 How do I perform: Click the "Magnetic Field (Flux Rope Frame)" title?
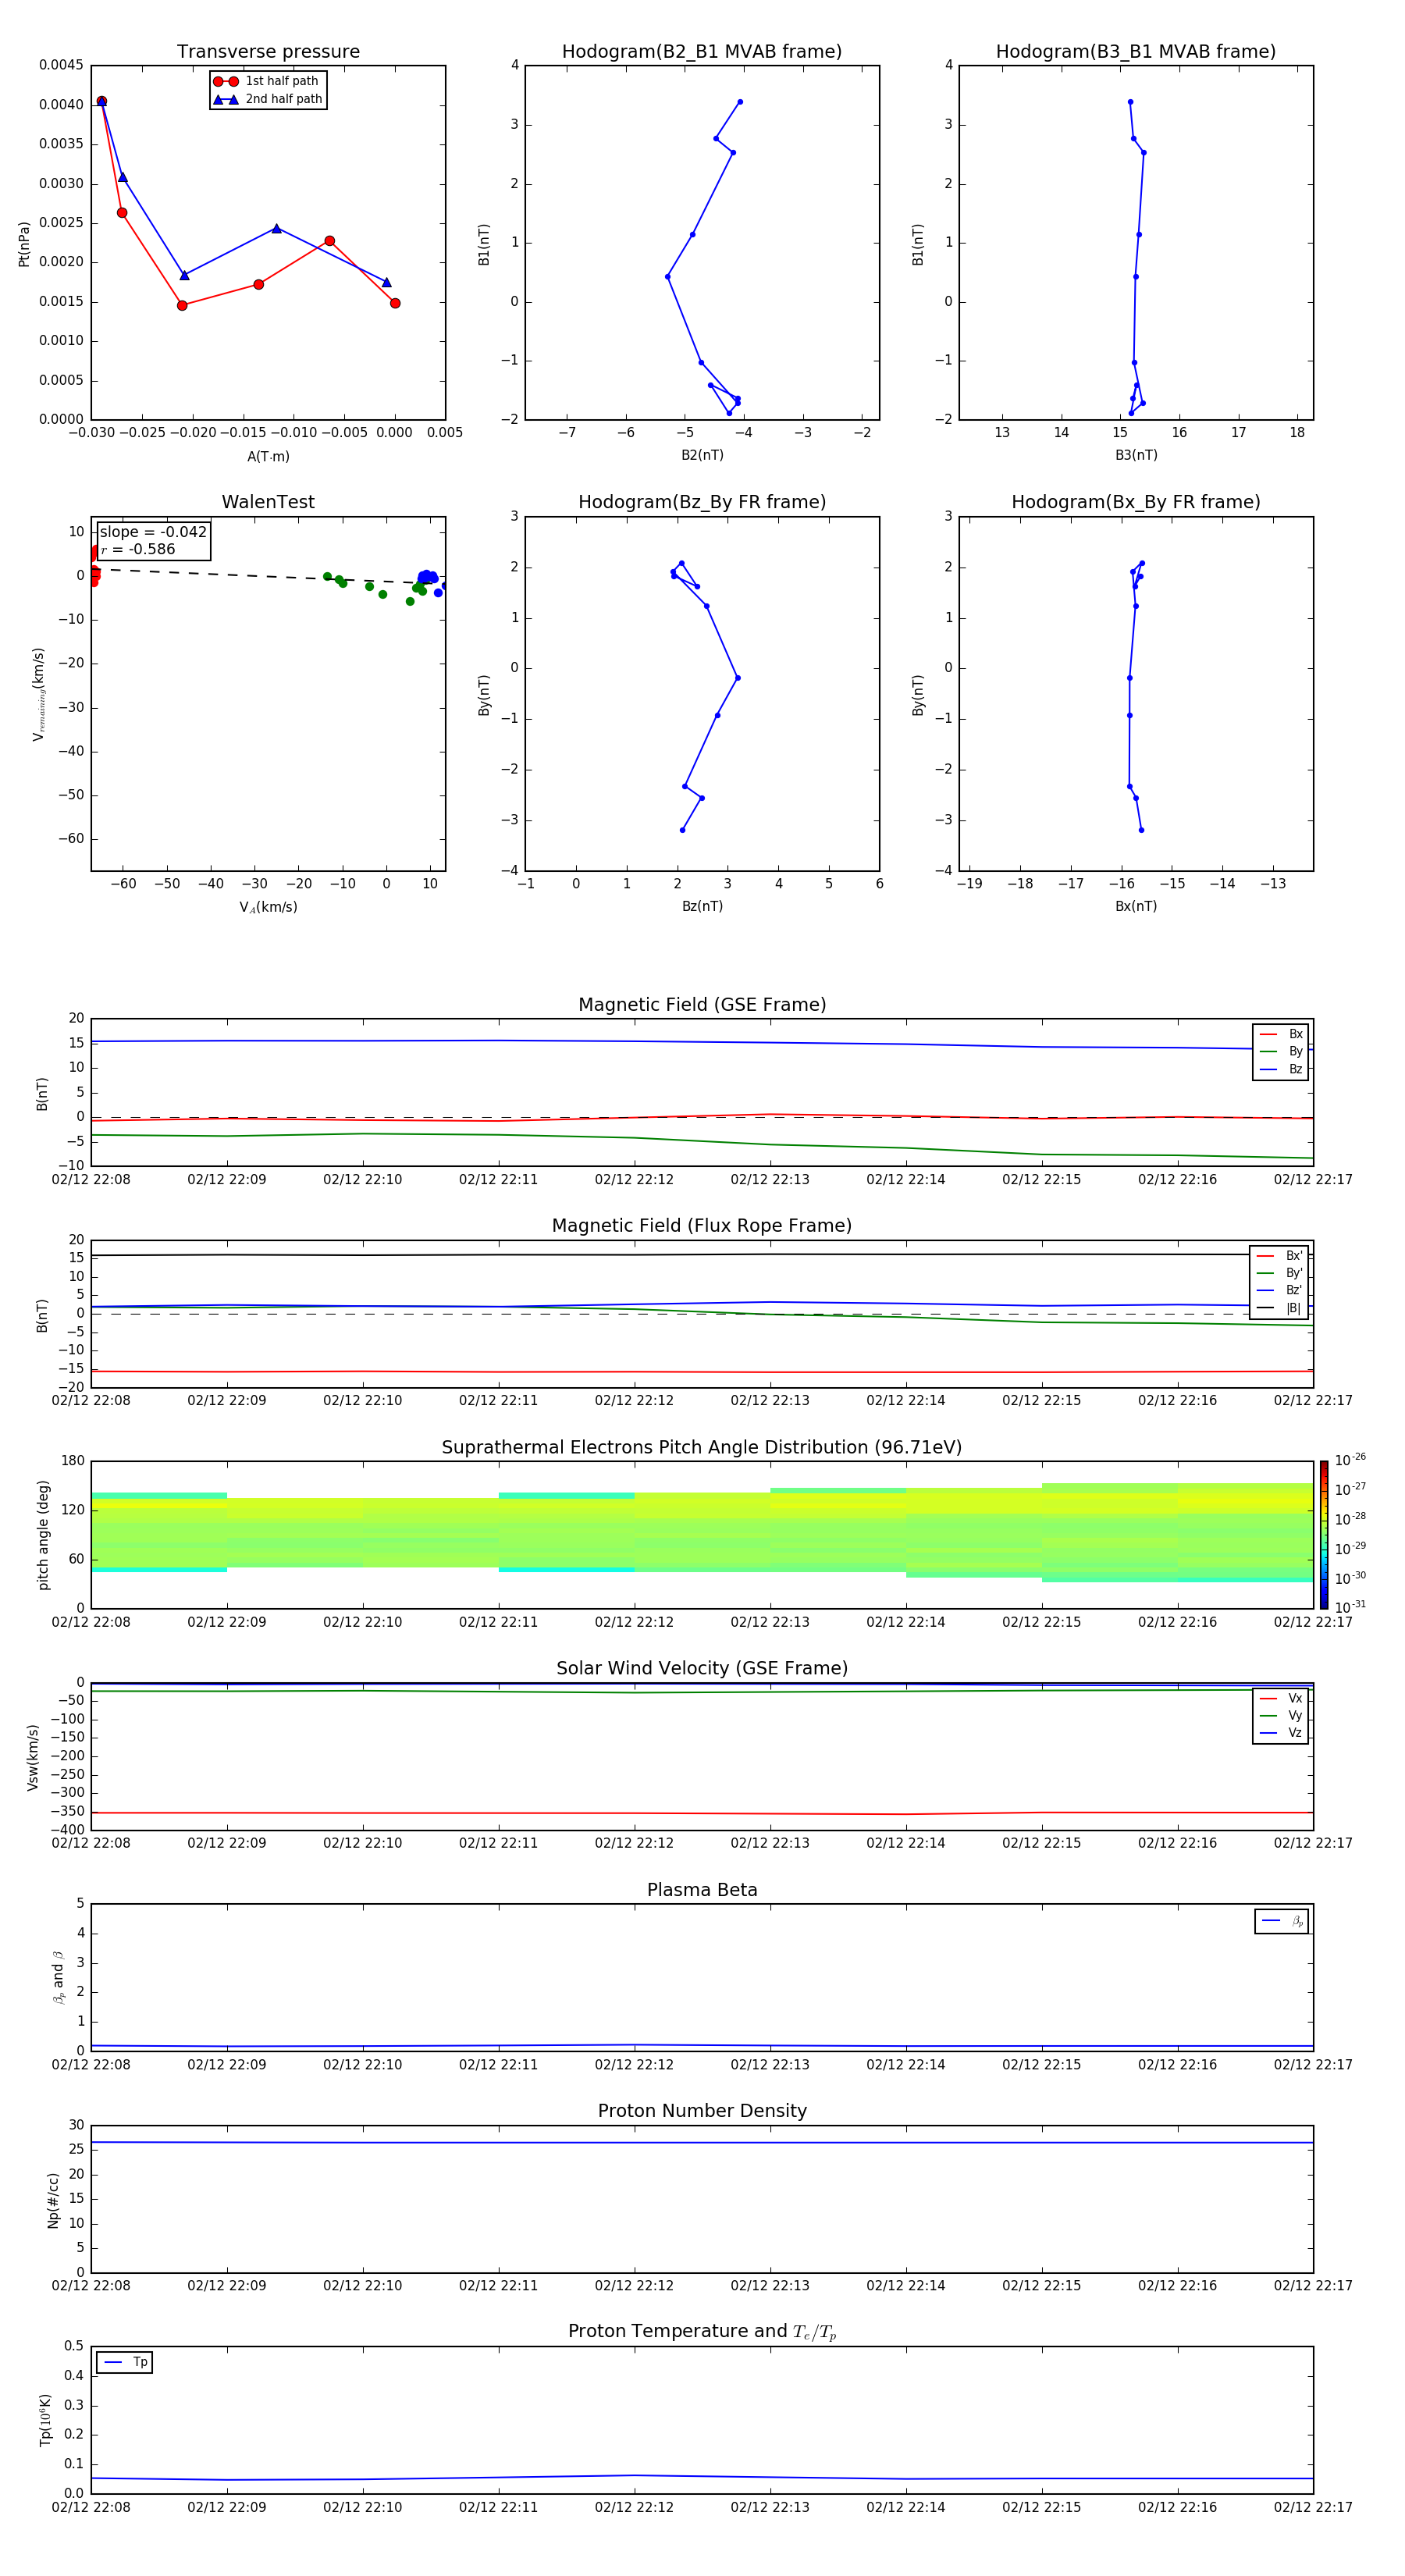click(702, 1226)
